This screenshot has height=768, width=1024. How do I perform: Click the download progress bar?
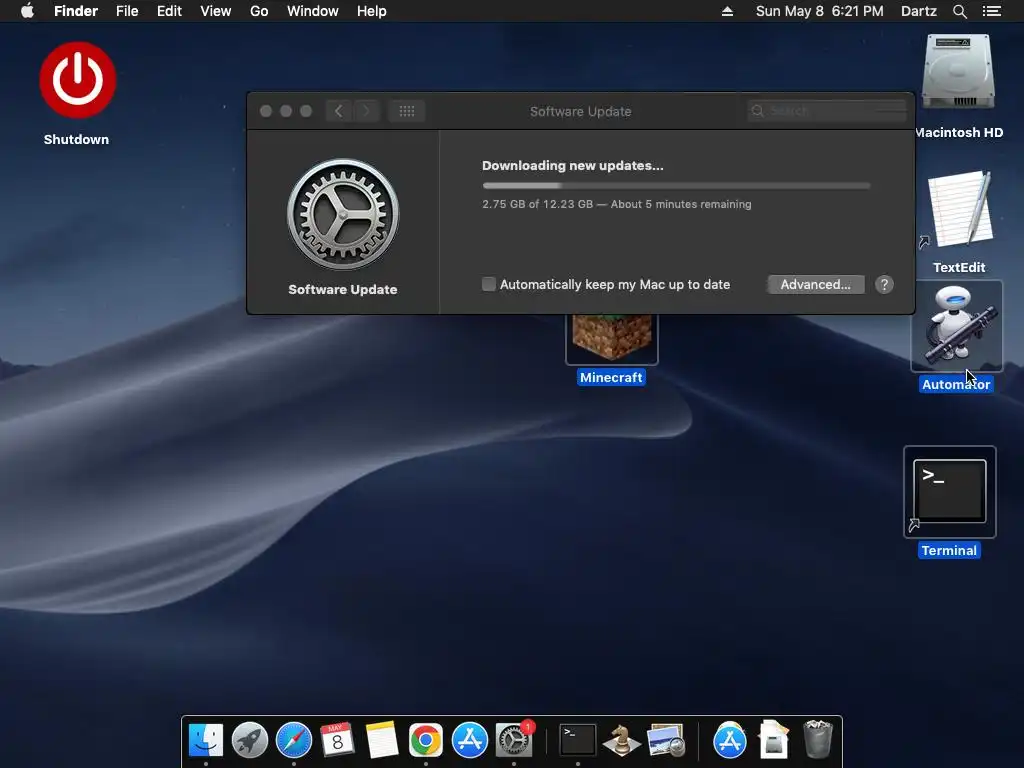(676, 185)
